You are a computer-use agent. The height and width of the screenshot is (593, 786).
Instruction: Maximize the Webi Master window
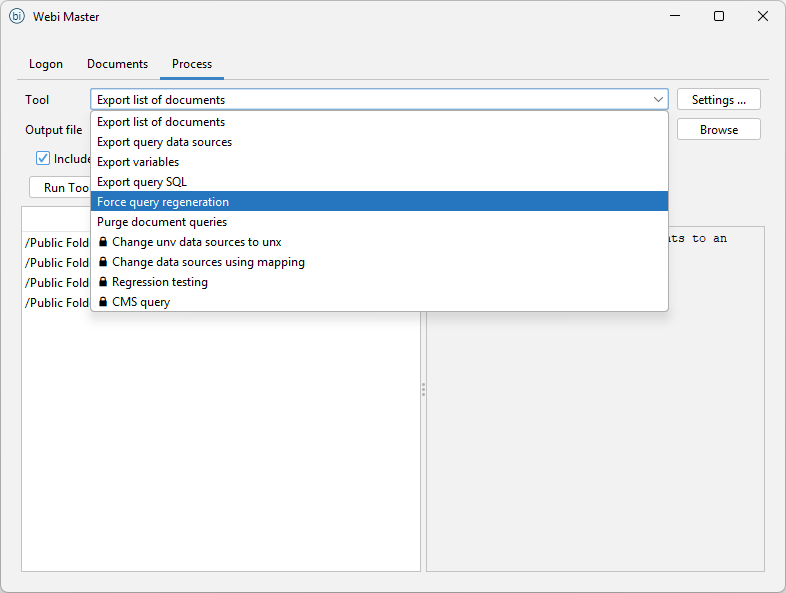click(x=718, y=16)
